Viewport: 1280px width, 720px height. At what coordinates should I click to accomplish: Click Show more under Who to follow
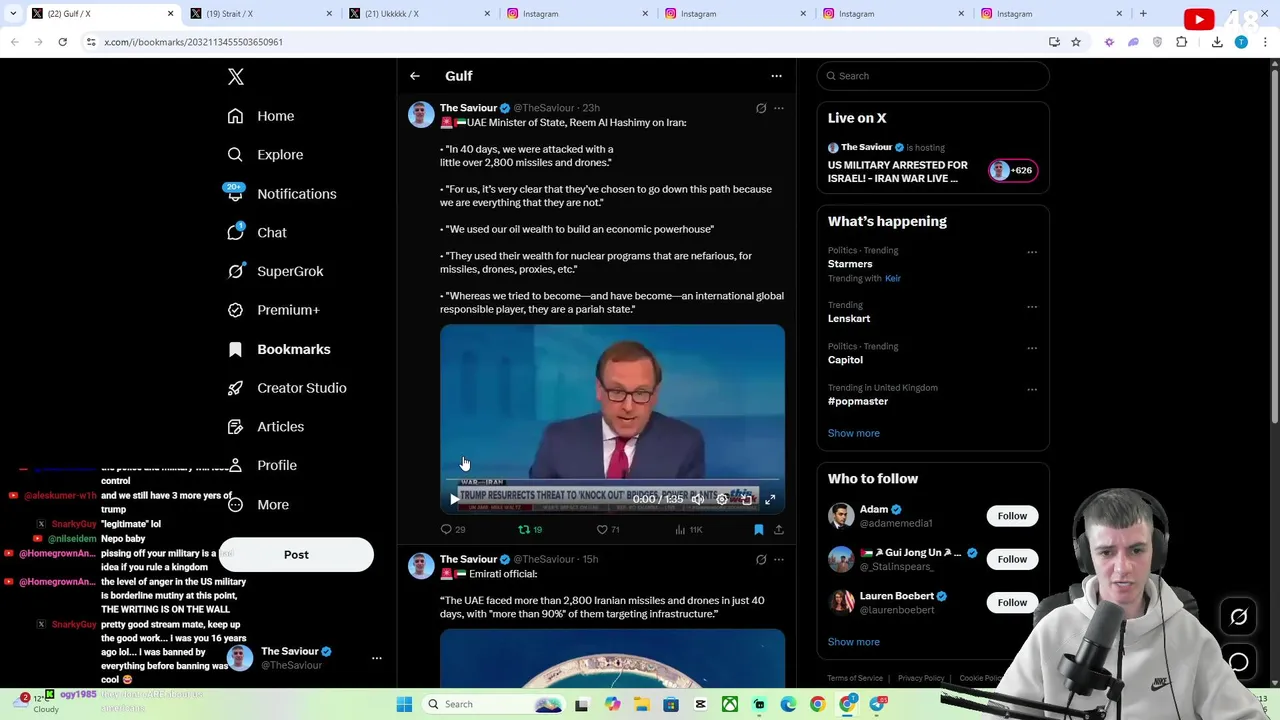point(853,642)
